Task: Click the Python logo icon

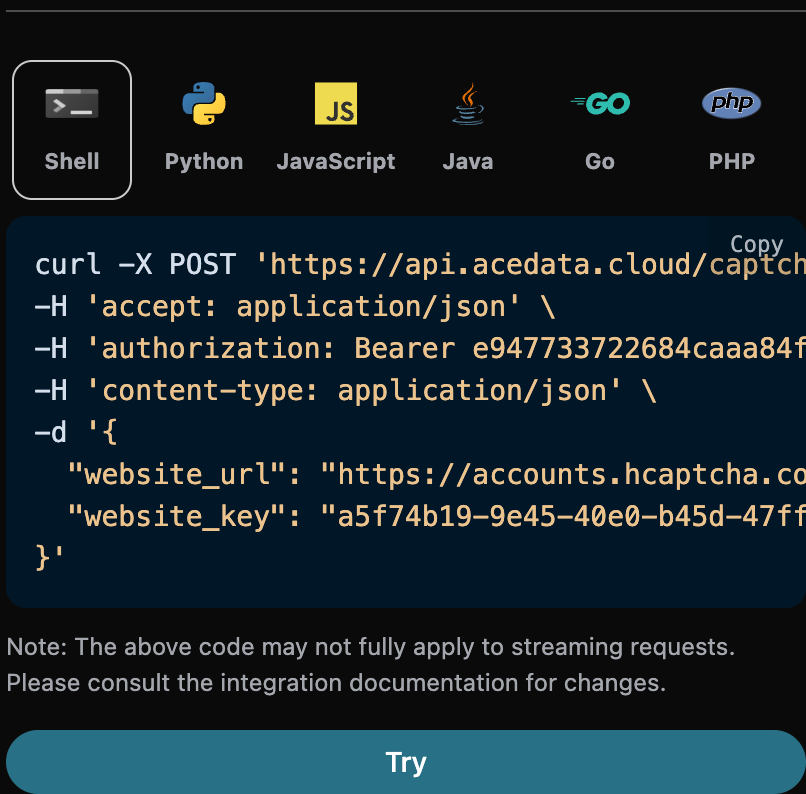Action: (203, 102)
